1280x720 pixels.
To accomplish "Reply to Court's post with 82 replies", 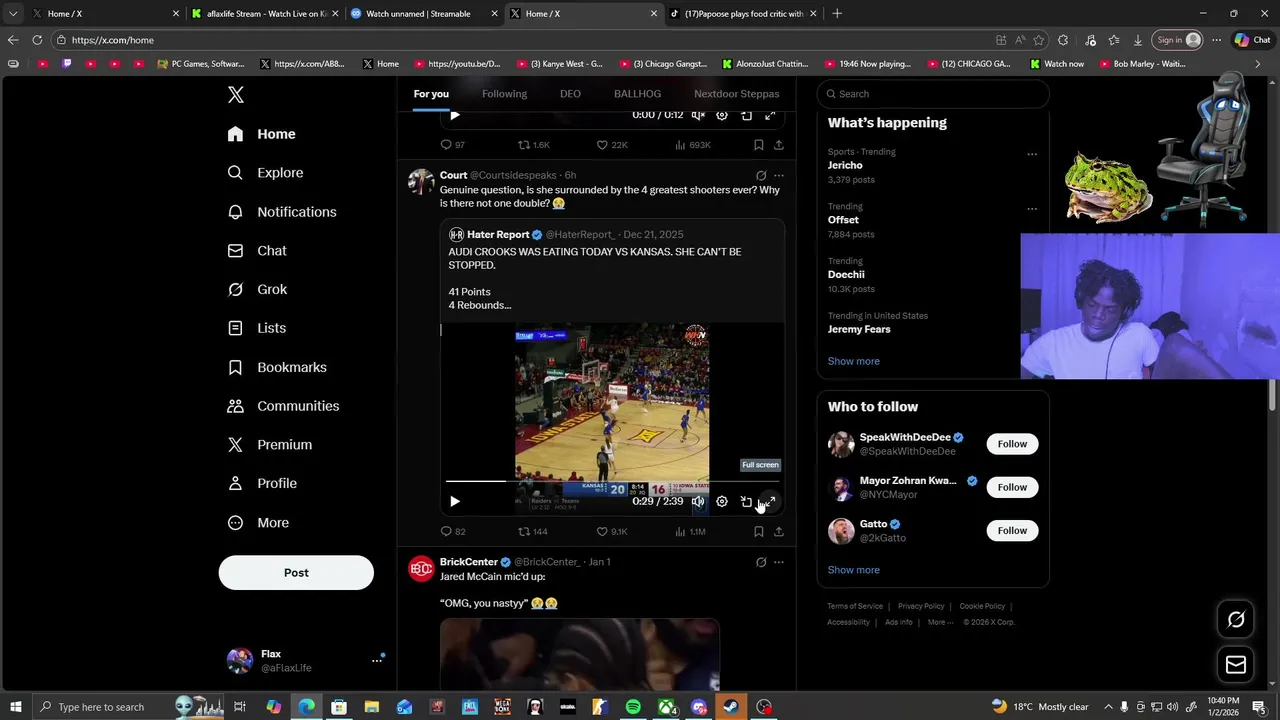I will pyautogui.click(x=453, y=532).
